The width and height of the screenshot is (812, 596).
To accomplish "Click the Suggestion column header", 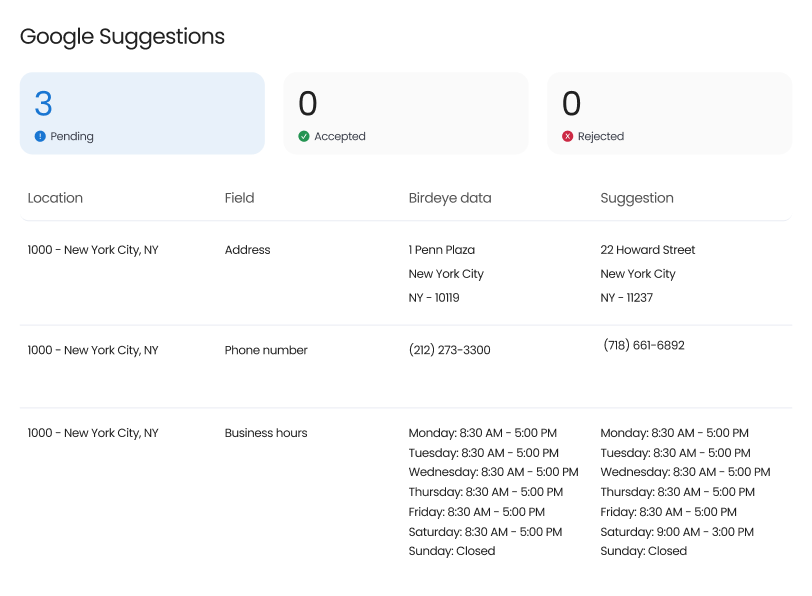I will (637, 198).
